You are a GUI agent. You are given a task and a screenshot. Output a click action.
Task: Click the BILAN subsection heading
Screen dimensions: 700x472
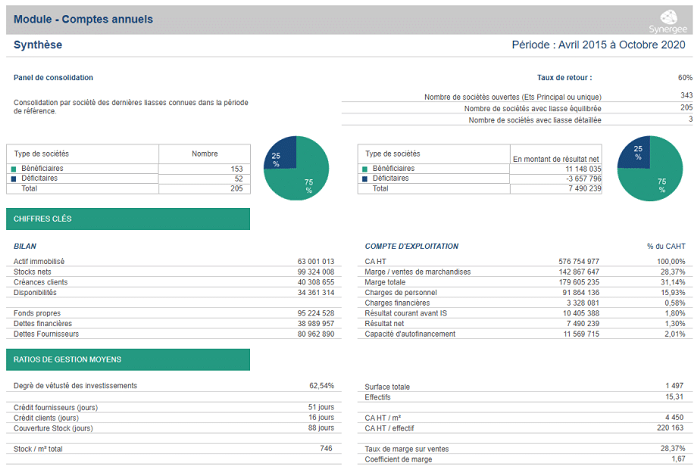(25, 246)
